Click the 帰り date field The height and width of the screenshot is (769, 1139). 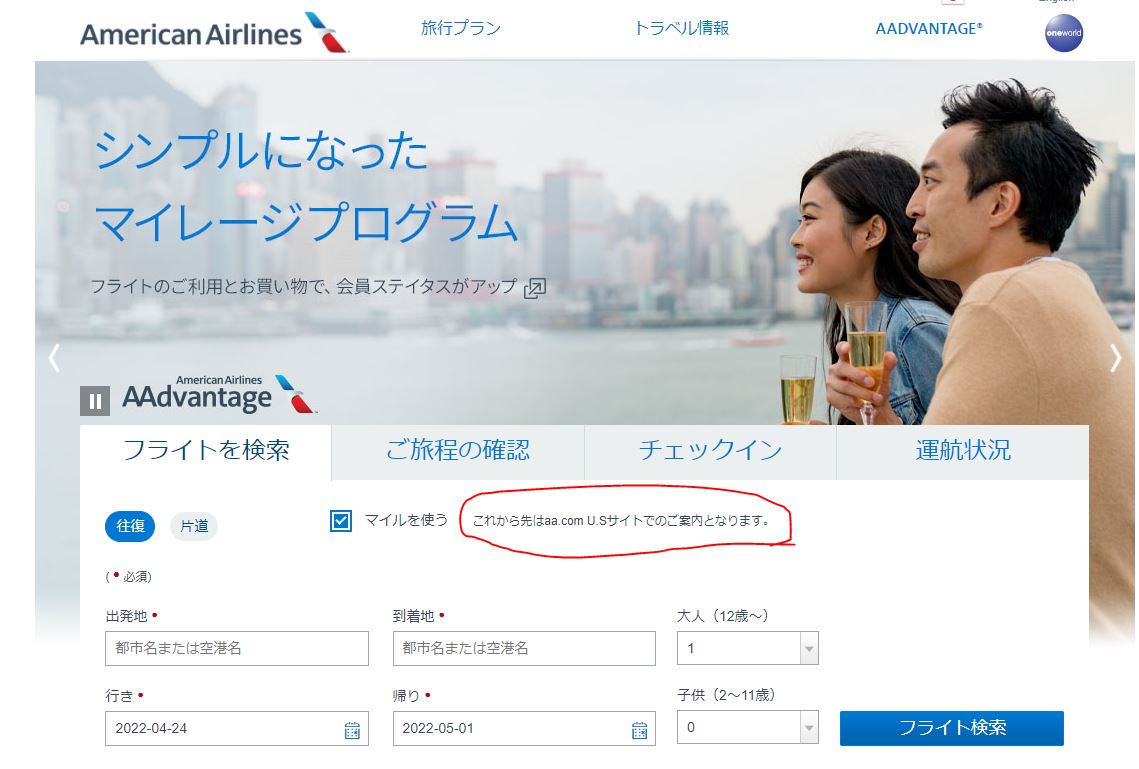524,728
